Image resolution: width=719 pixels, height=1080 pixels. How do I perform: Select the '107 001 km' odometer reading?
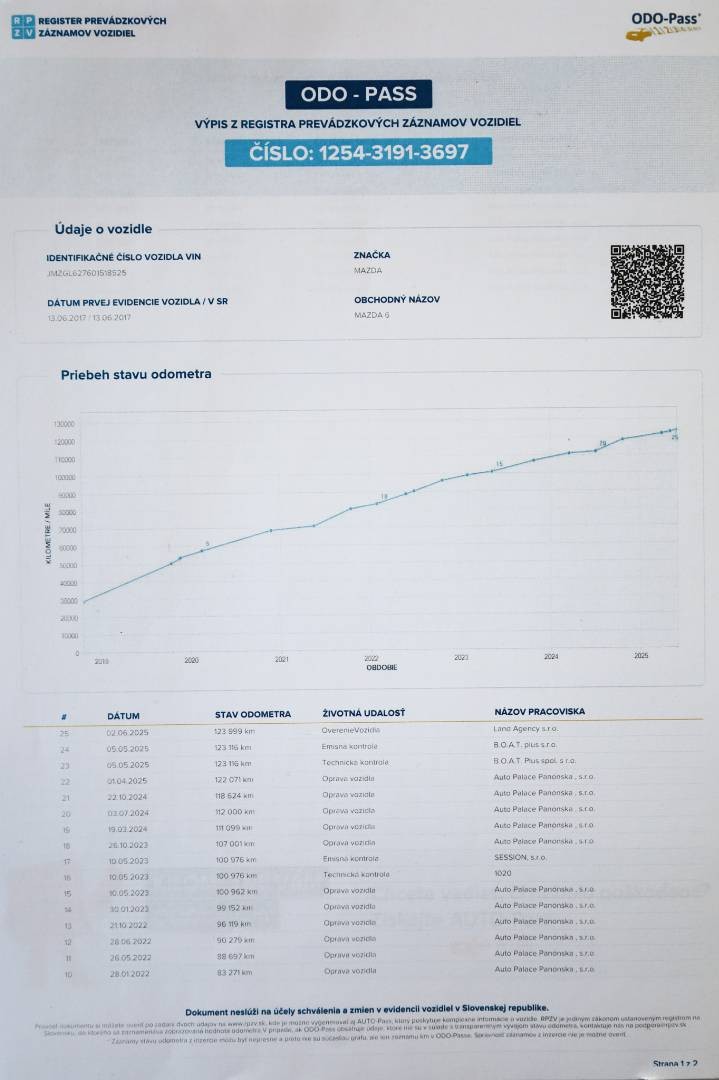click(236, 844)
